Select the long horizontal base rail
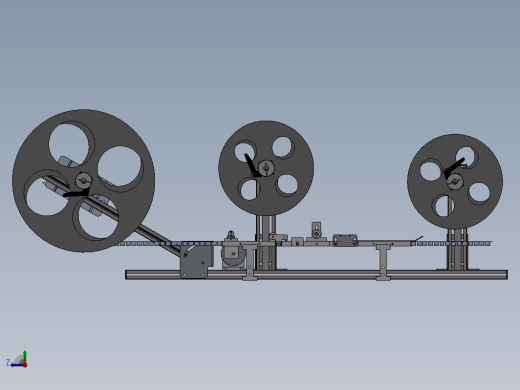Viewport: 520px width, 390px height. tap(317, 275)
